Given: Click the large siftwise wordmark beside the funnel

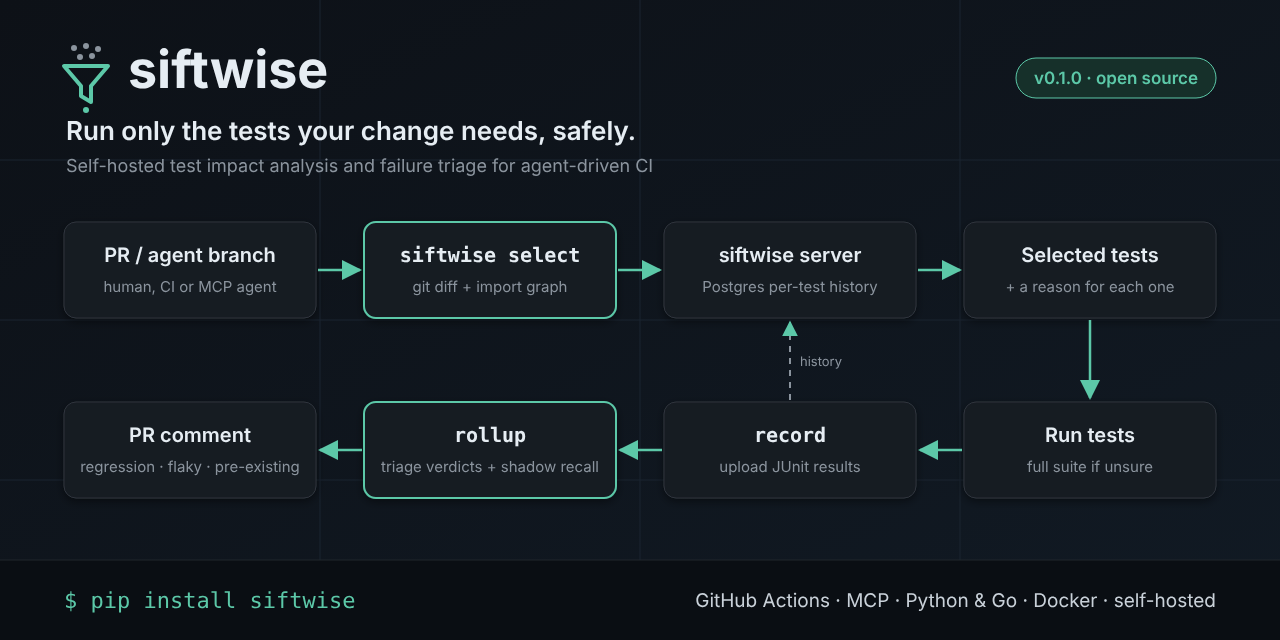Looking at the screenshot, I should [x=228, y=71].
